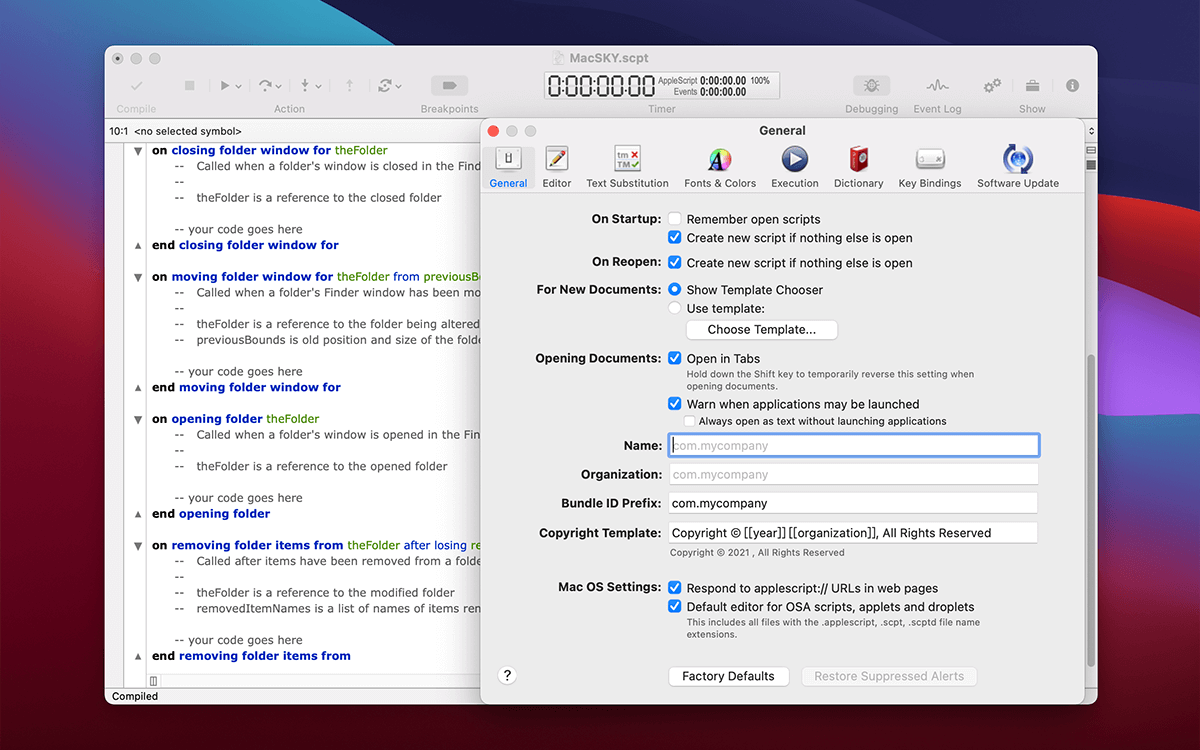Open the Software Update preferences tab
Viewport: 1200px width, 750px height.
click(x=1018, y=168)
